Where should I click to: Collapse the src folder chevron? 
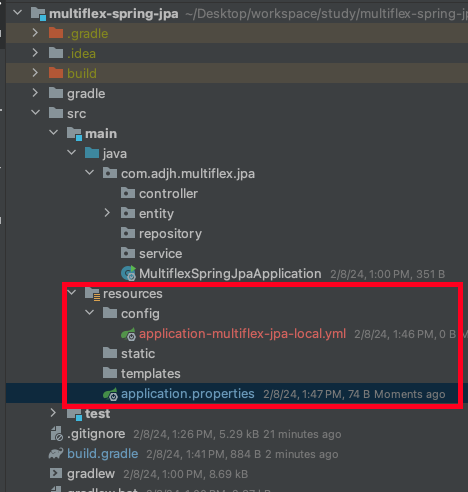tap(35, 113)
